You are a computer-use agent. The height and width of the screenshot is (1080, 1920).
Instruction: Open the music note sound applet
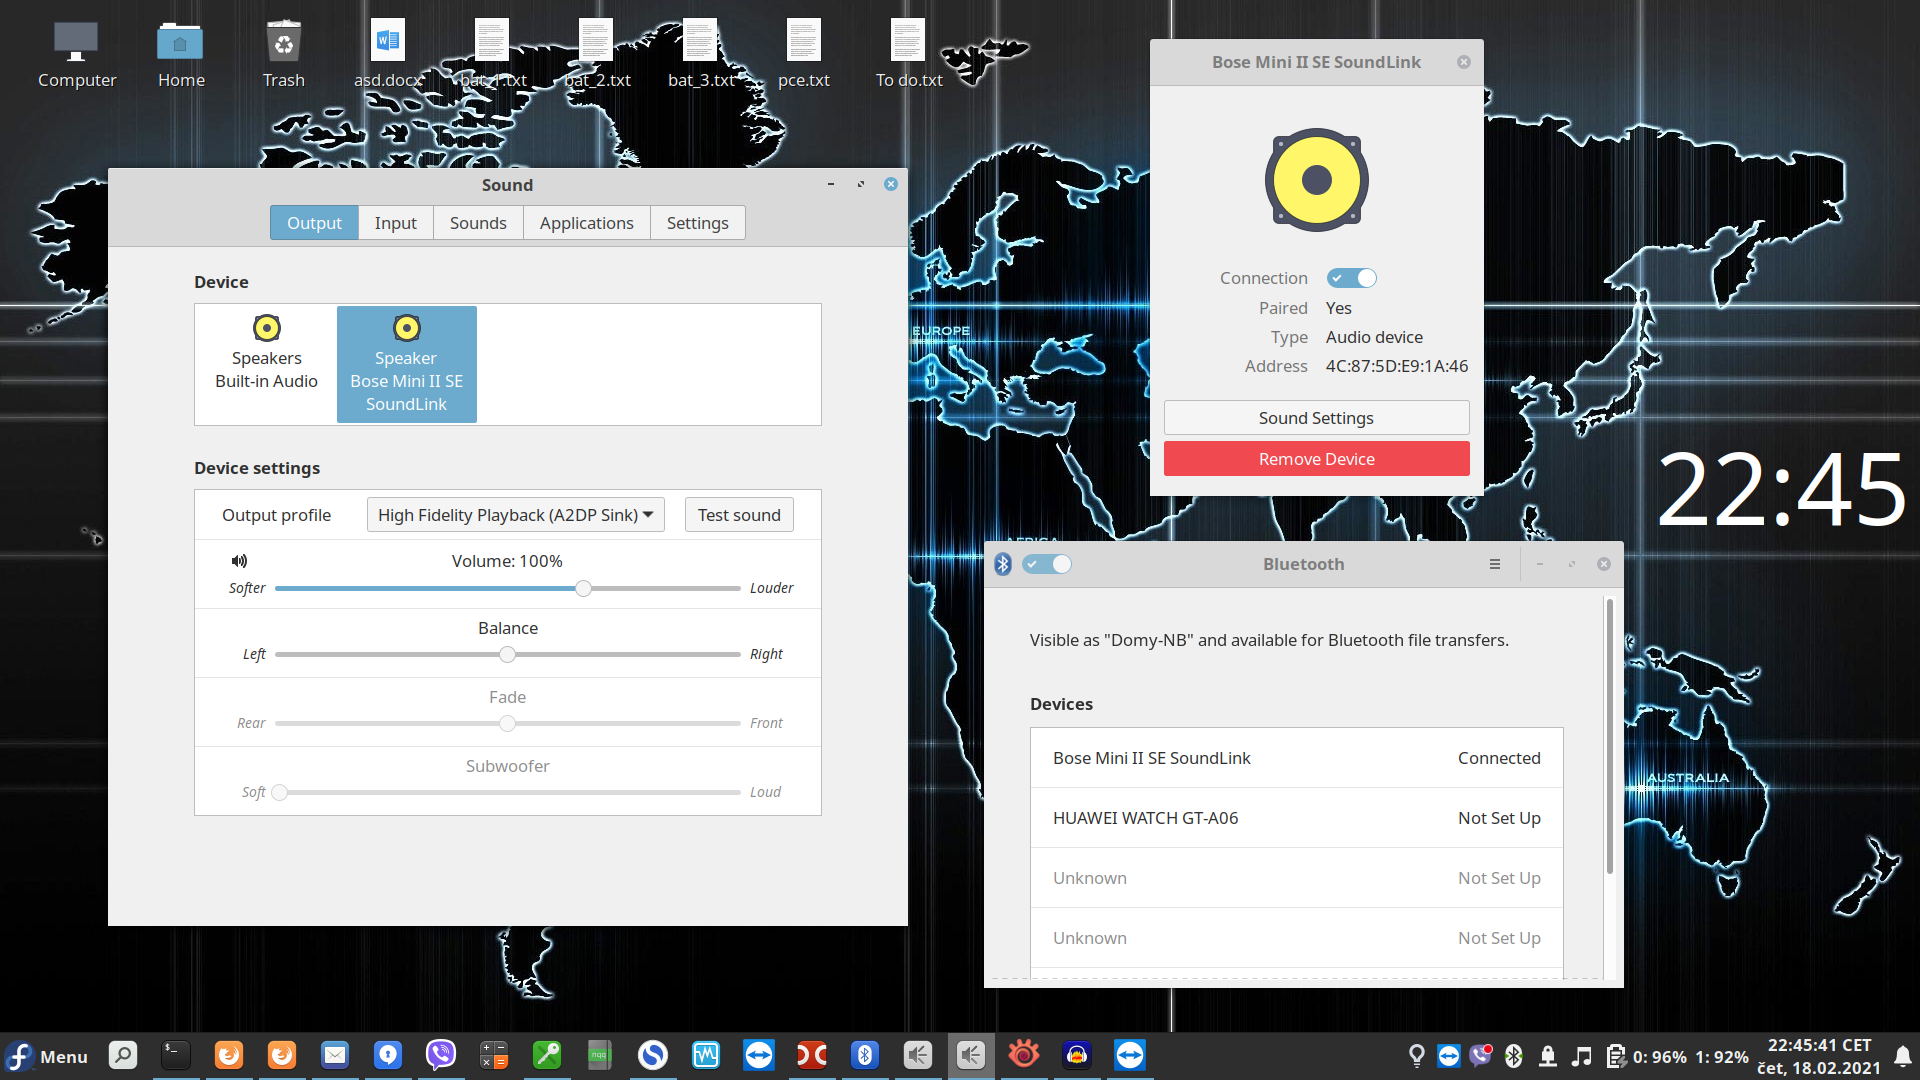pos(1581,1056)
